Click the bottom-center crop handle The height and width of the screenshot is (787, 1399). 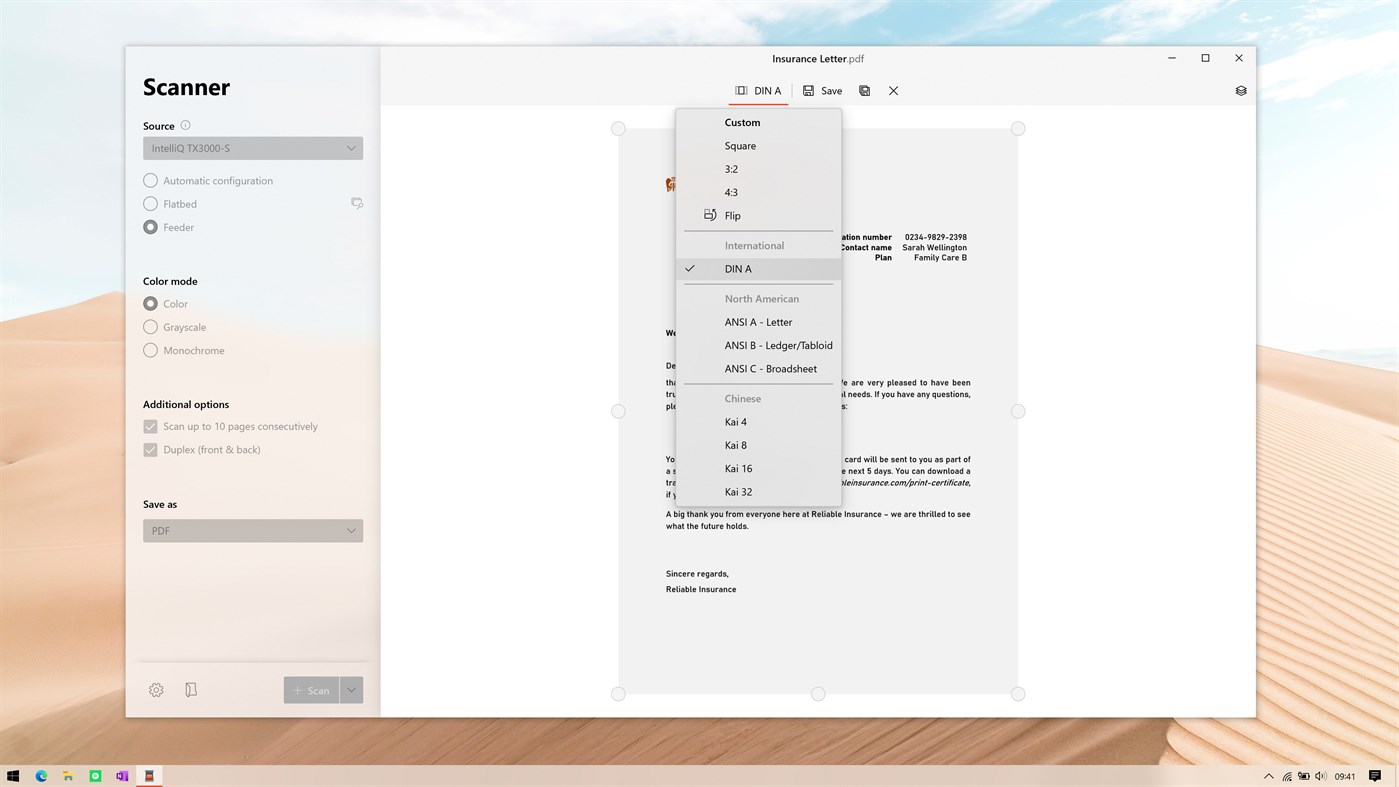click(x=818, y=694)
